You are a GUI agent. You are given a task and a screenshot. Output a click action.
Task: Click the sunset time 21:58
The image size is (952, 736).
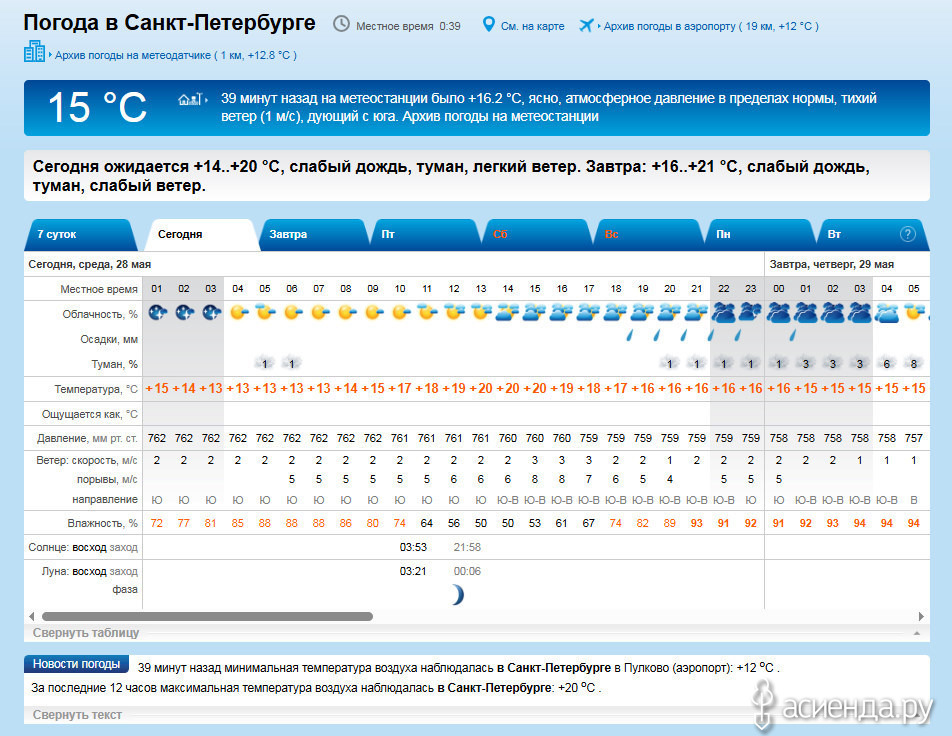467,547
